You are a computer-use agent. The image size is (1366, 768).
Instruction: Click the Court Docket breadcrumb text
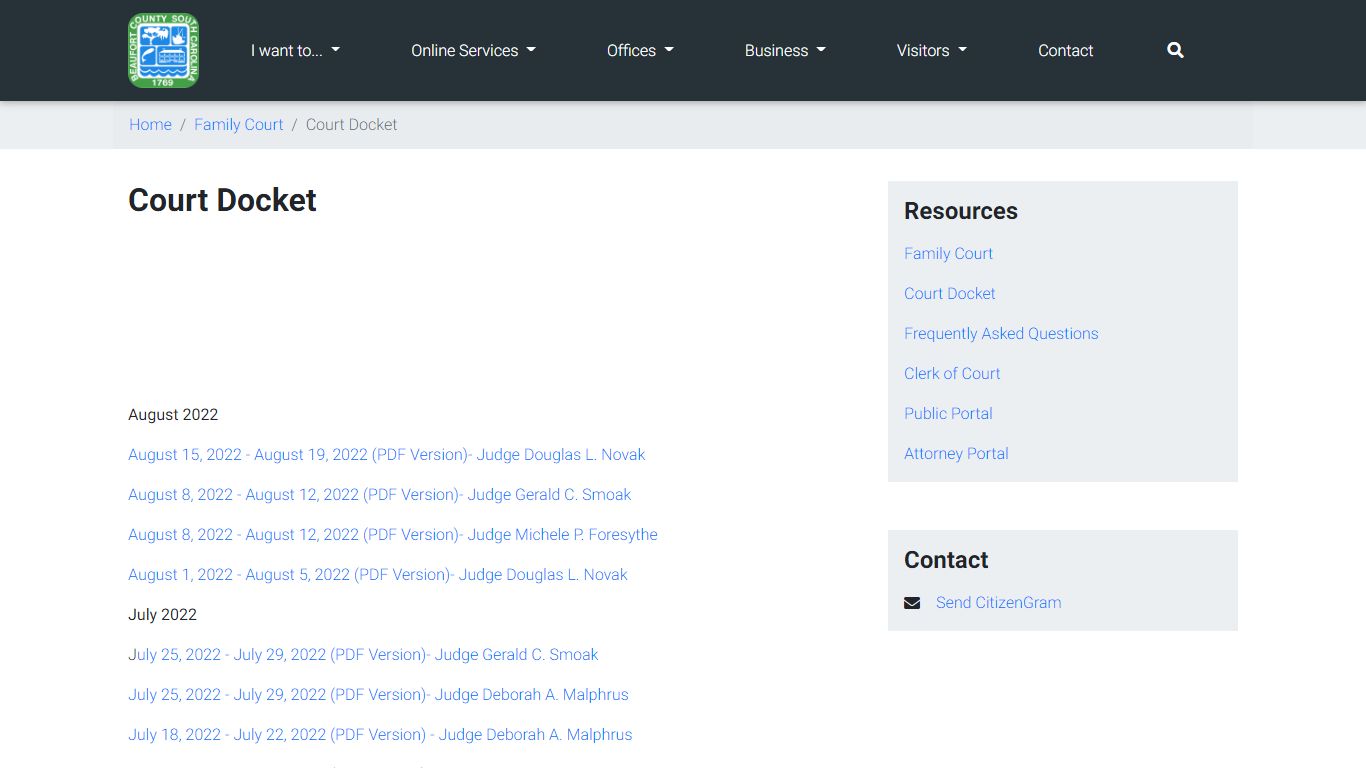coord(351,125)
